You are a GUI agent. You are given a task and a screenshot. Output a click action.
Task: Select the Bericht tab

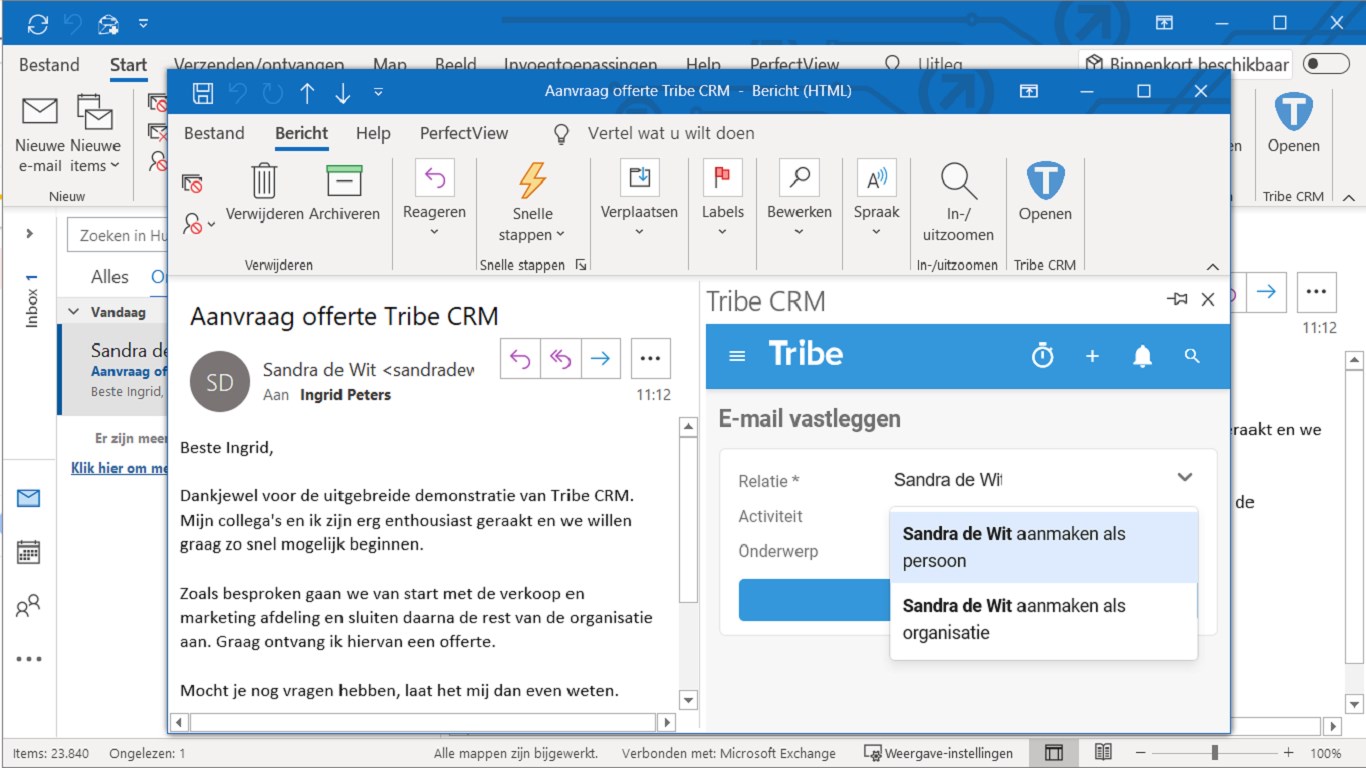(x=301, y=133)
